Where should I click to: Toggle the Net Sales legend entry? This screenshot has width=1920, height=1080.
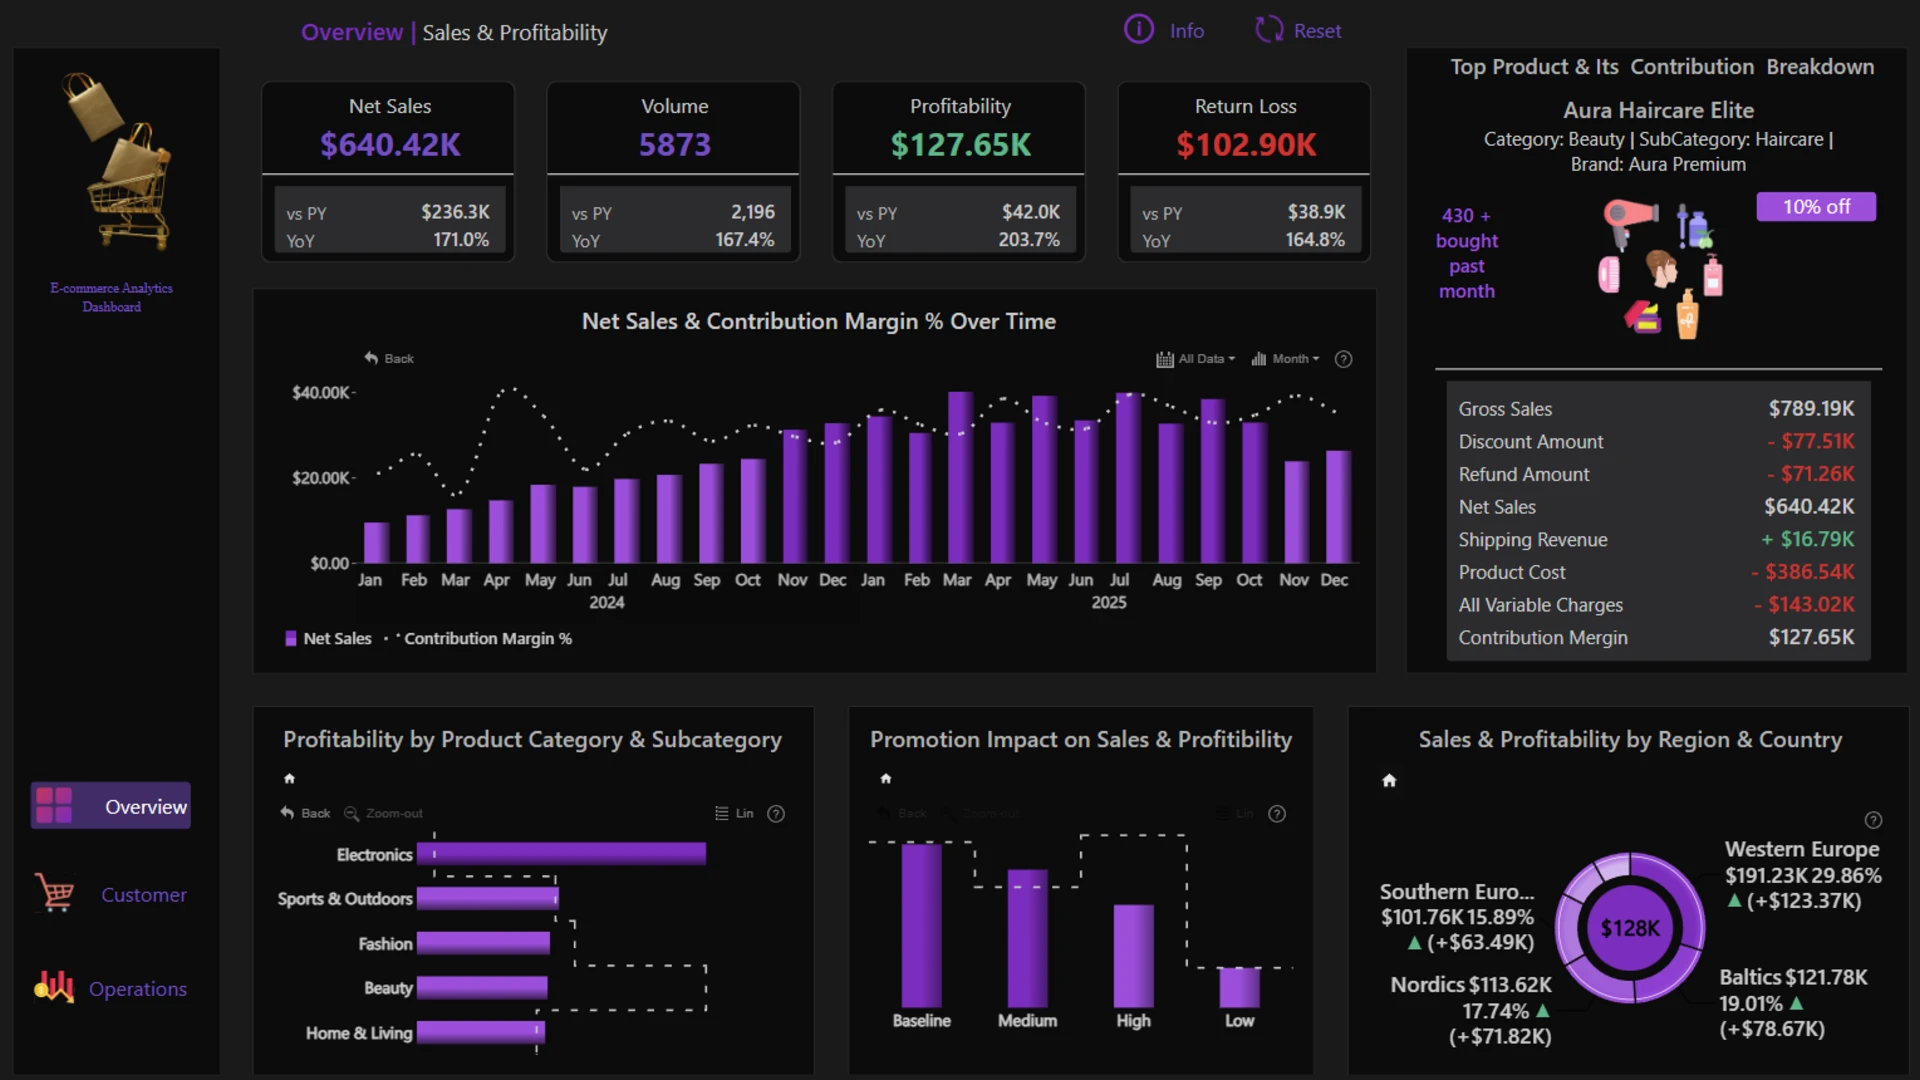click(x=328, y=638)
